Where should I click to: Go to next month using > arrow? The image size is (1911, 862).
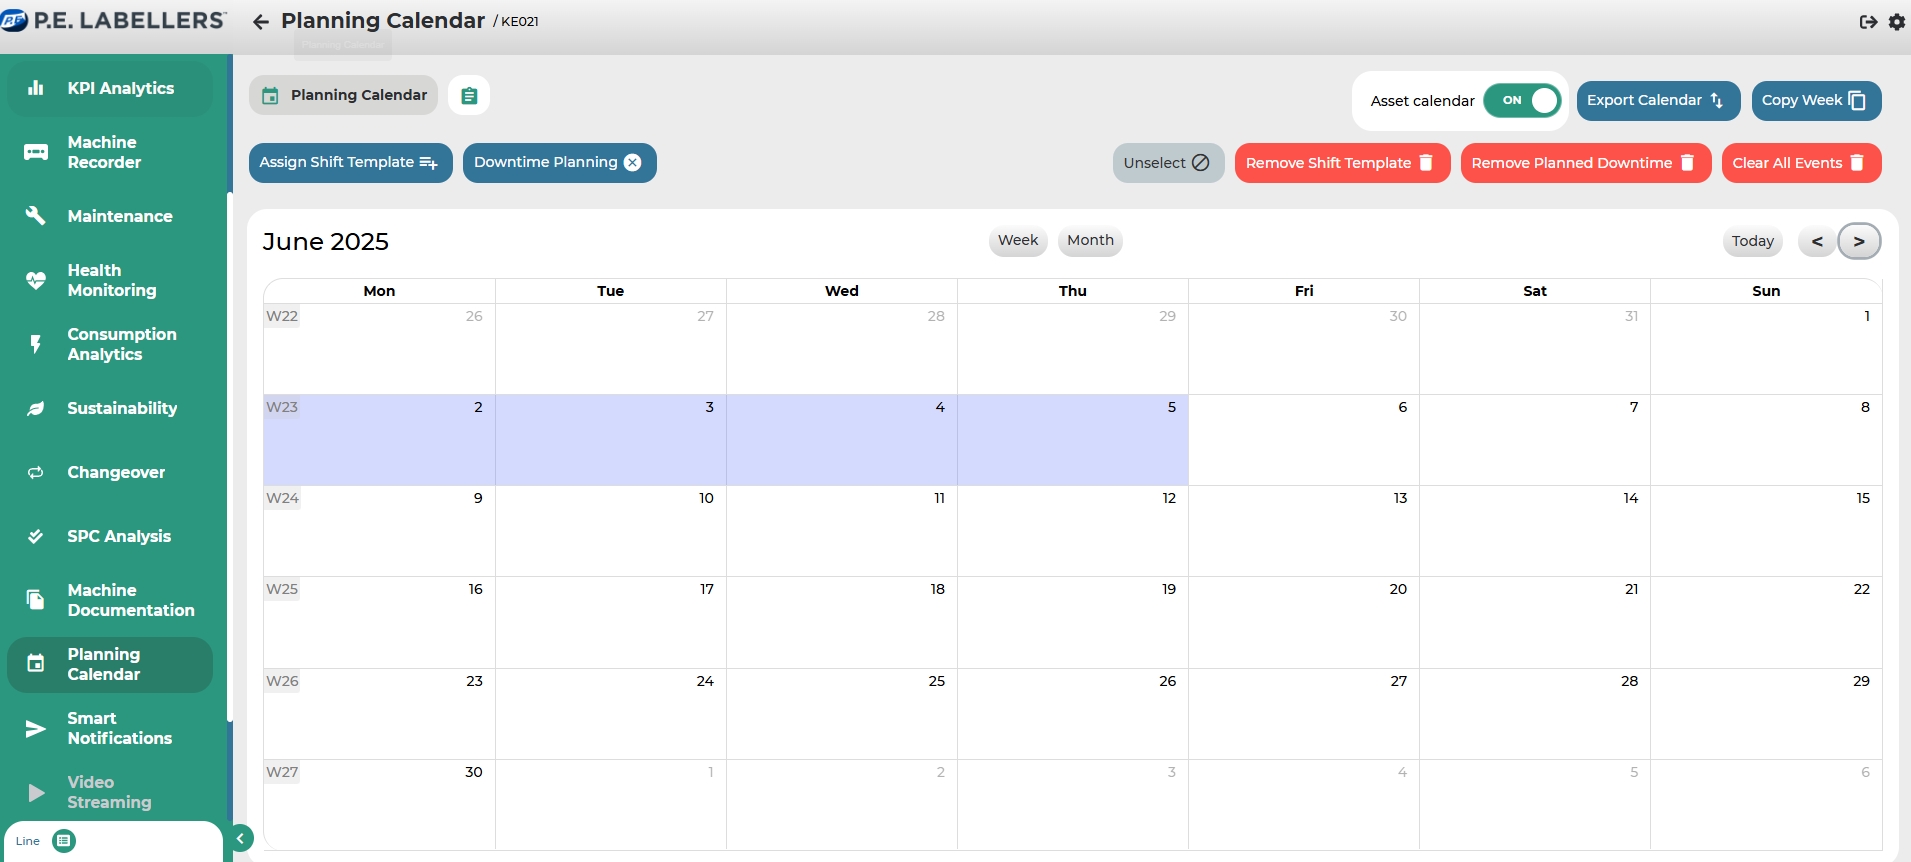(1858, 241)
